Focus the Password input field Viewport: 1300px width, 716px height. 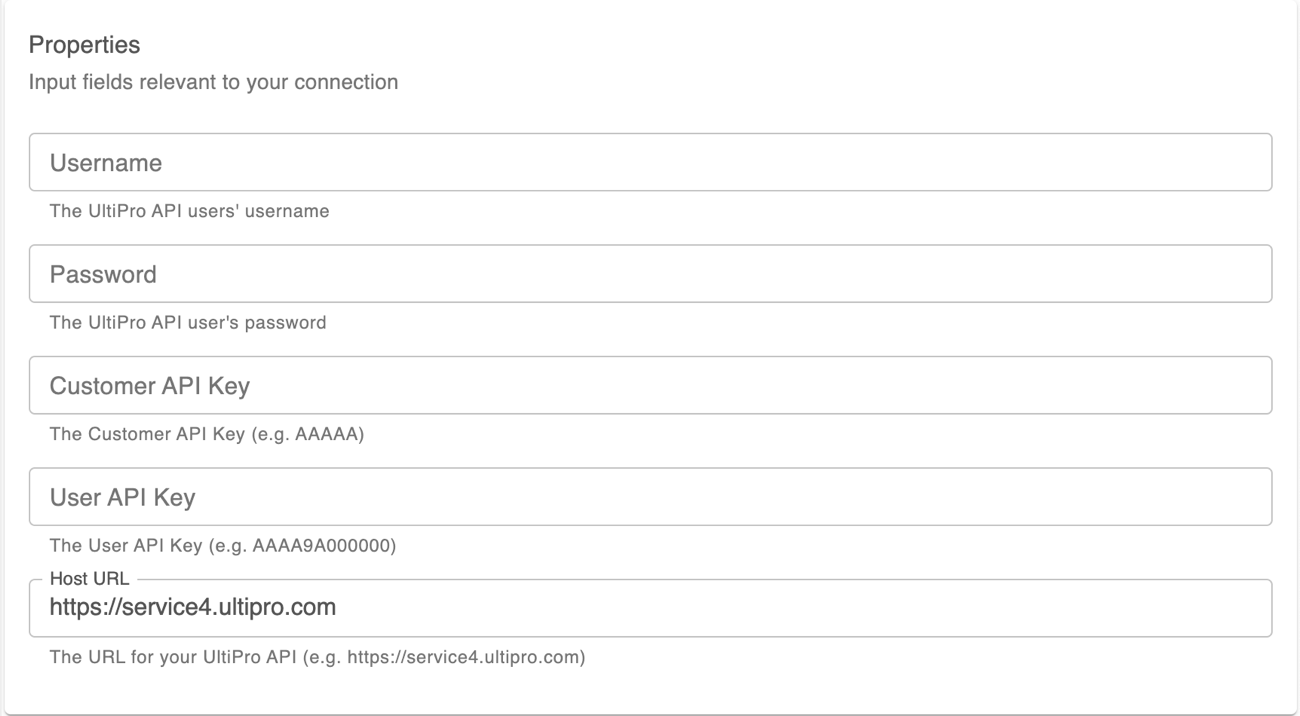coord(650,274)
